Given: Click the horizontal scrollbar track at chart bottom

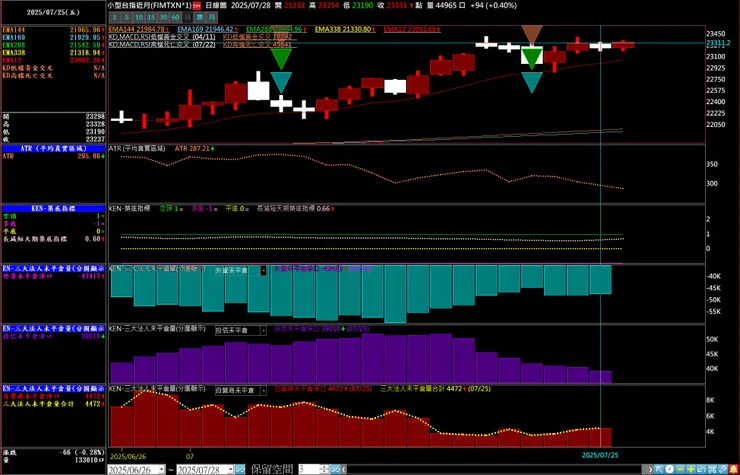Looking at the screenshot, I should coord(497,469).
